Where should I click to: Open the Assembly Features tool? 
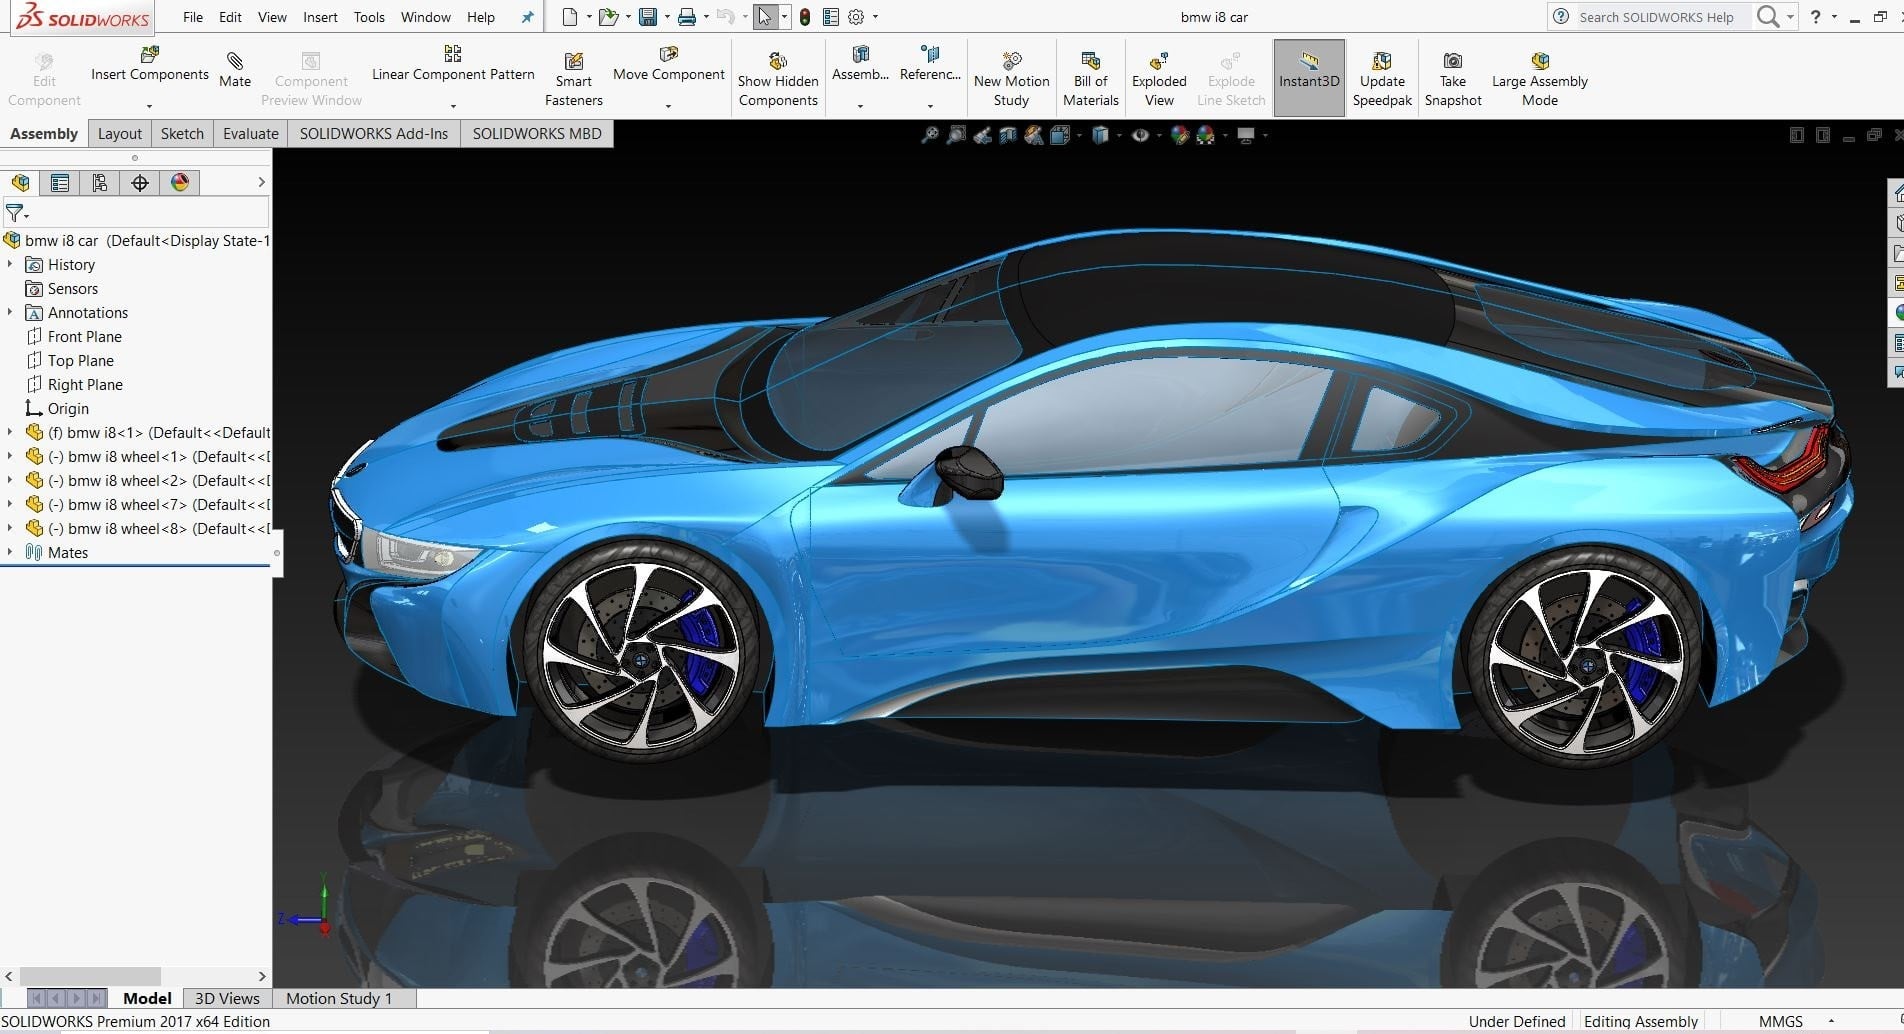tap(860, 64)
